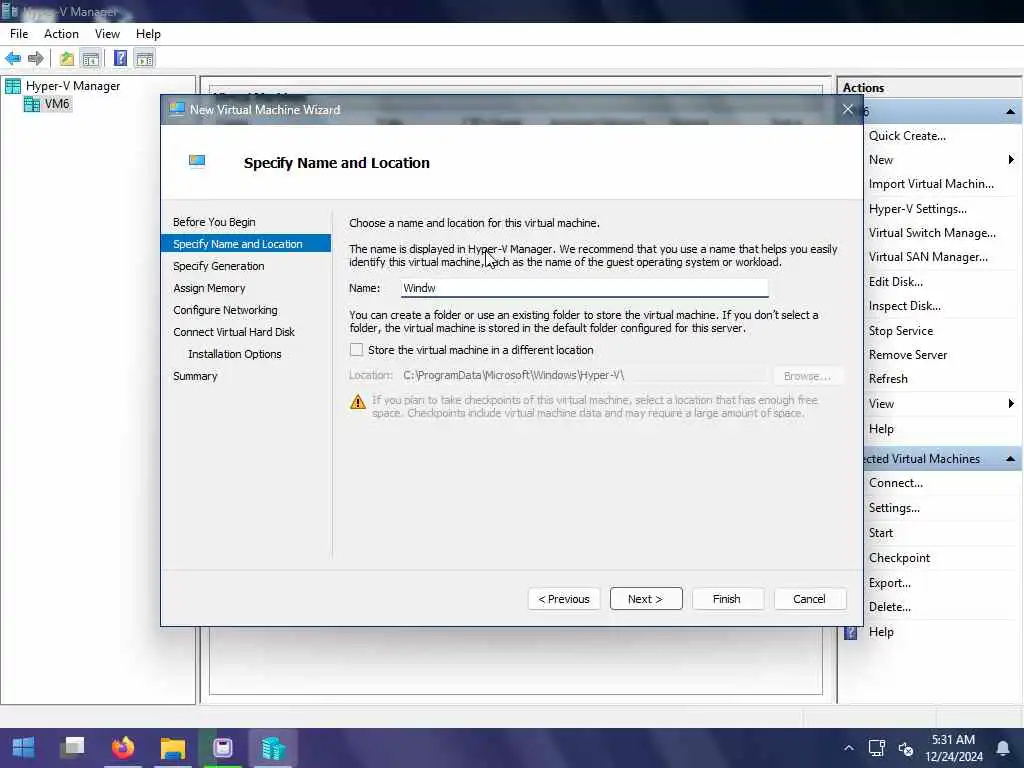This screenshot has width=1024, height=768.
Task: Open the Hyper-V Manager taskbar icon
Action: [x=273, y=748]
